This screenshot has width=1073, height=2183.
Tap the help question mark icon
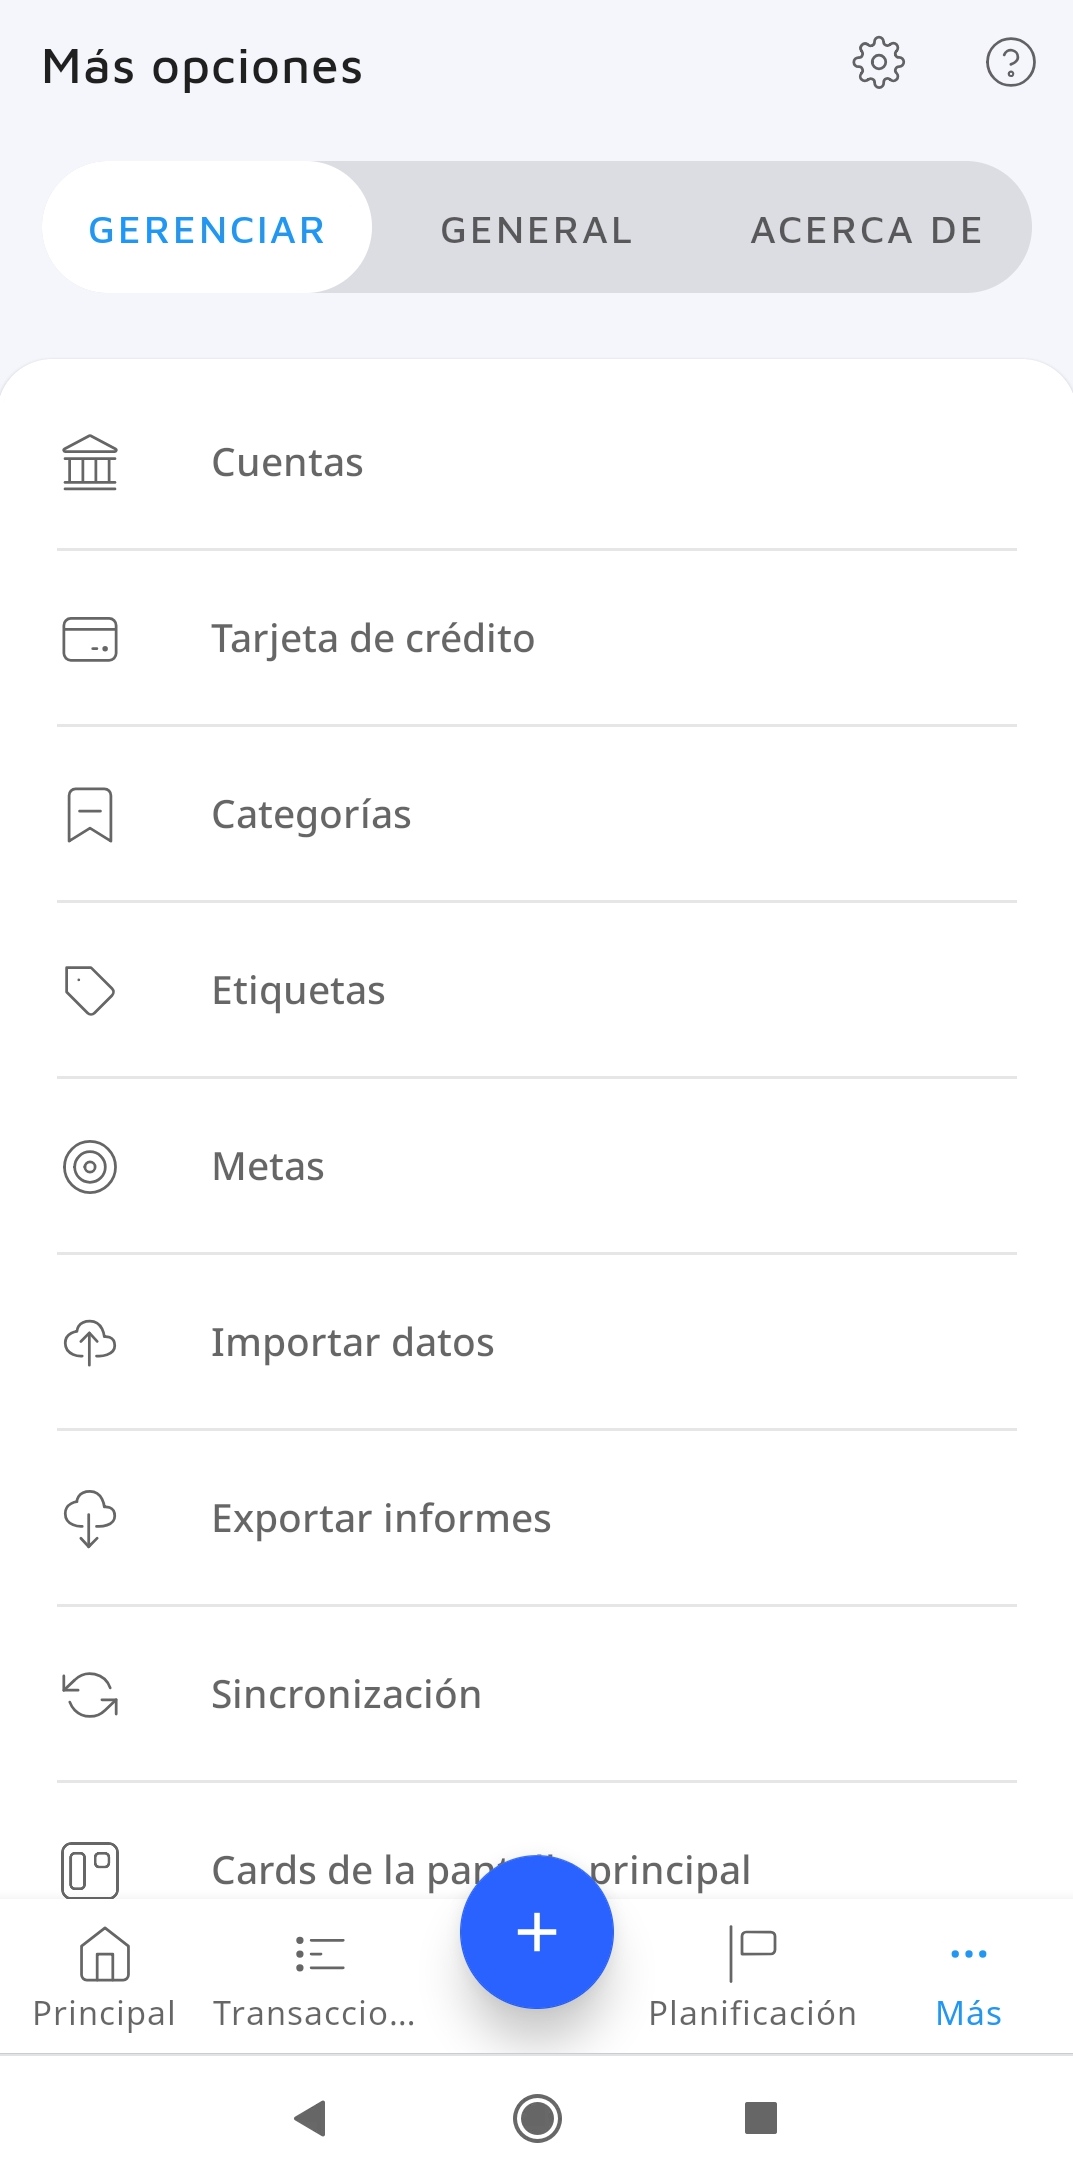coord(1010,63)
